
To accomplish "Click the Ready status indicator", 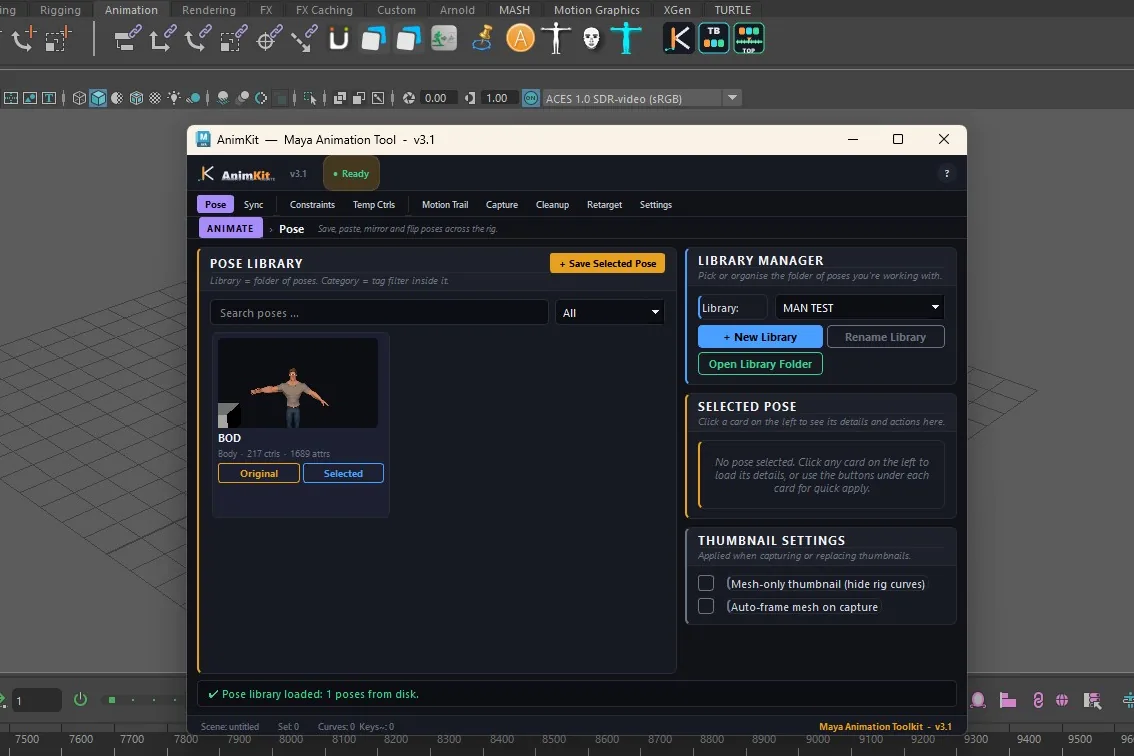I will point(351,174).
